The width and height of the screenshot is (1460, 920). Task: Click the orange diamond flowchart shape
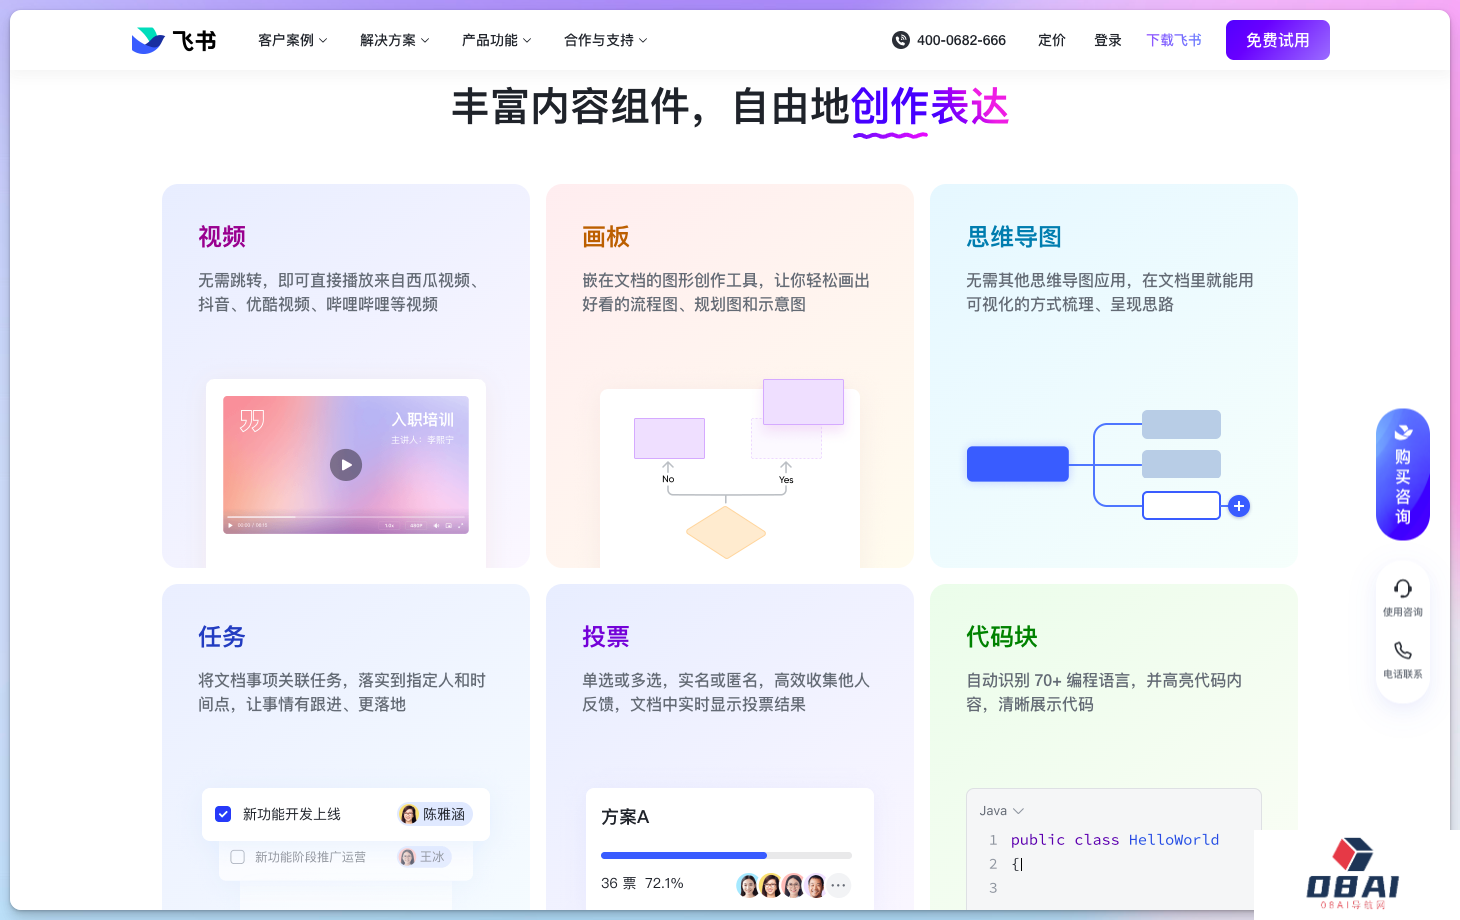pos(726,532)
